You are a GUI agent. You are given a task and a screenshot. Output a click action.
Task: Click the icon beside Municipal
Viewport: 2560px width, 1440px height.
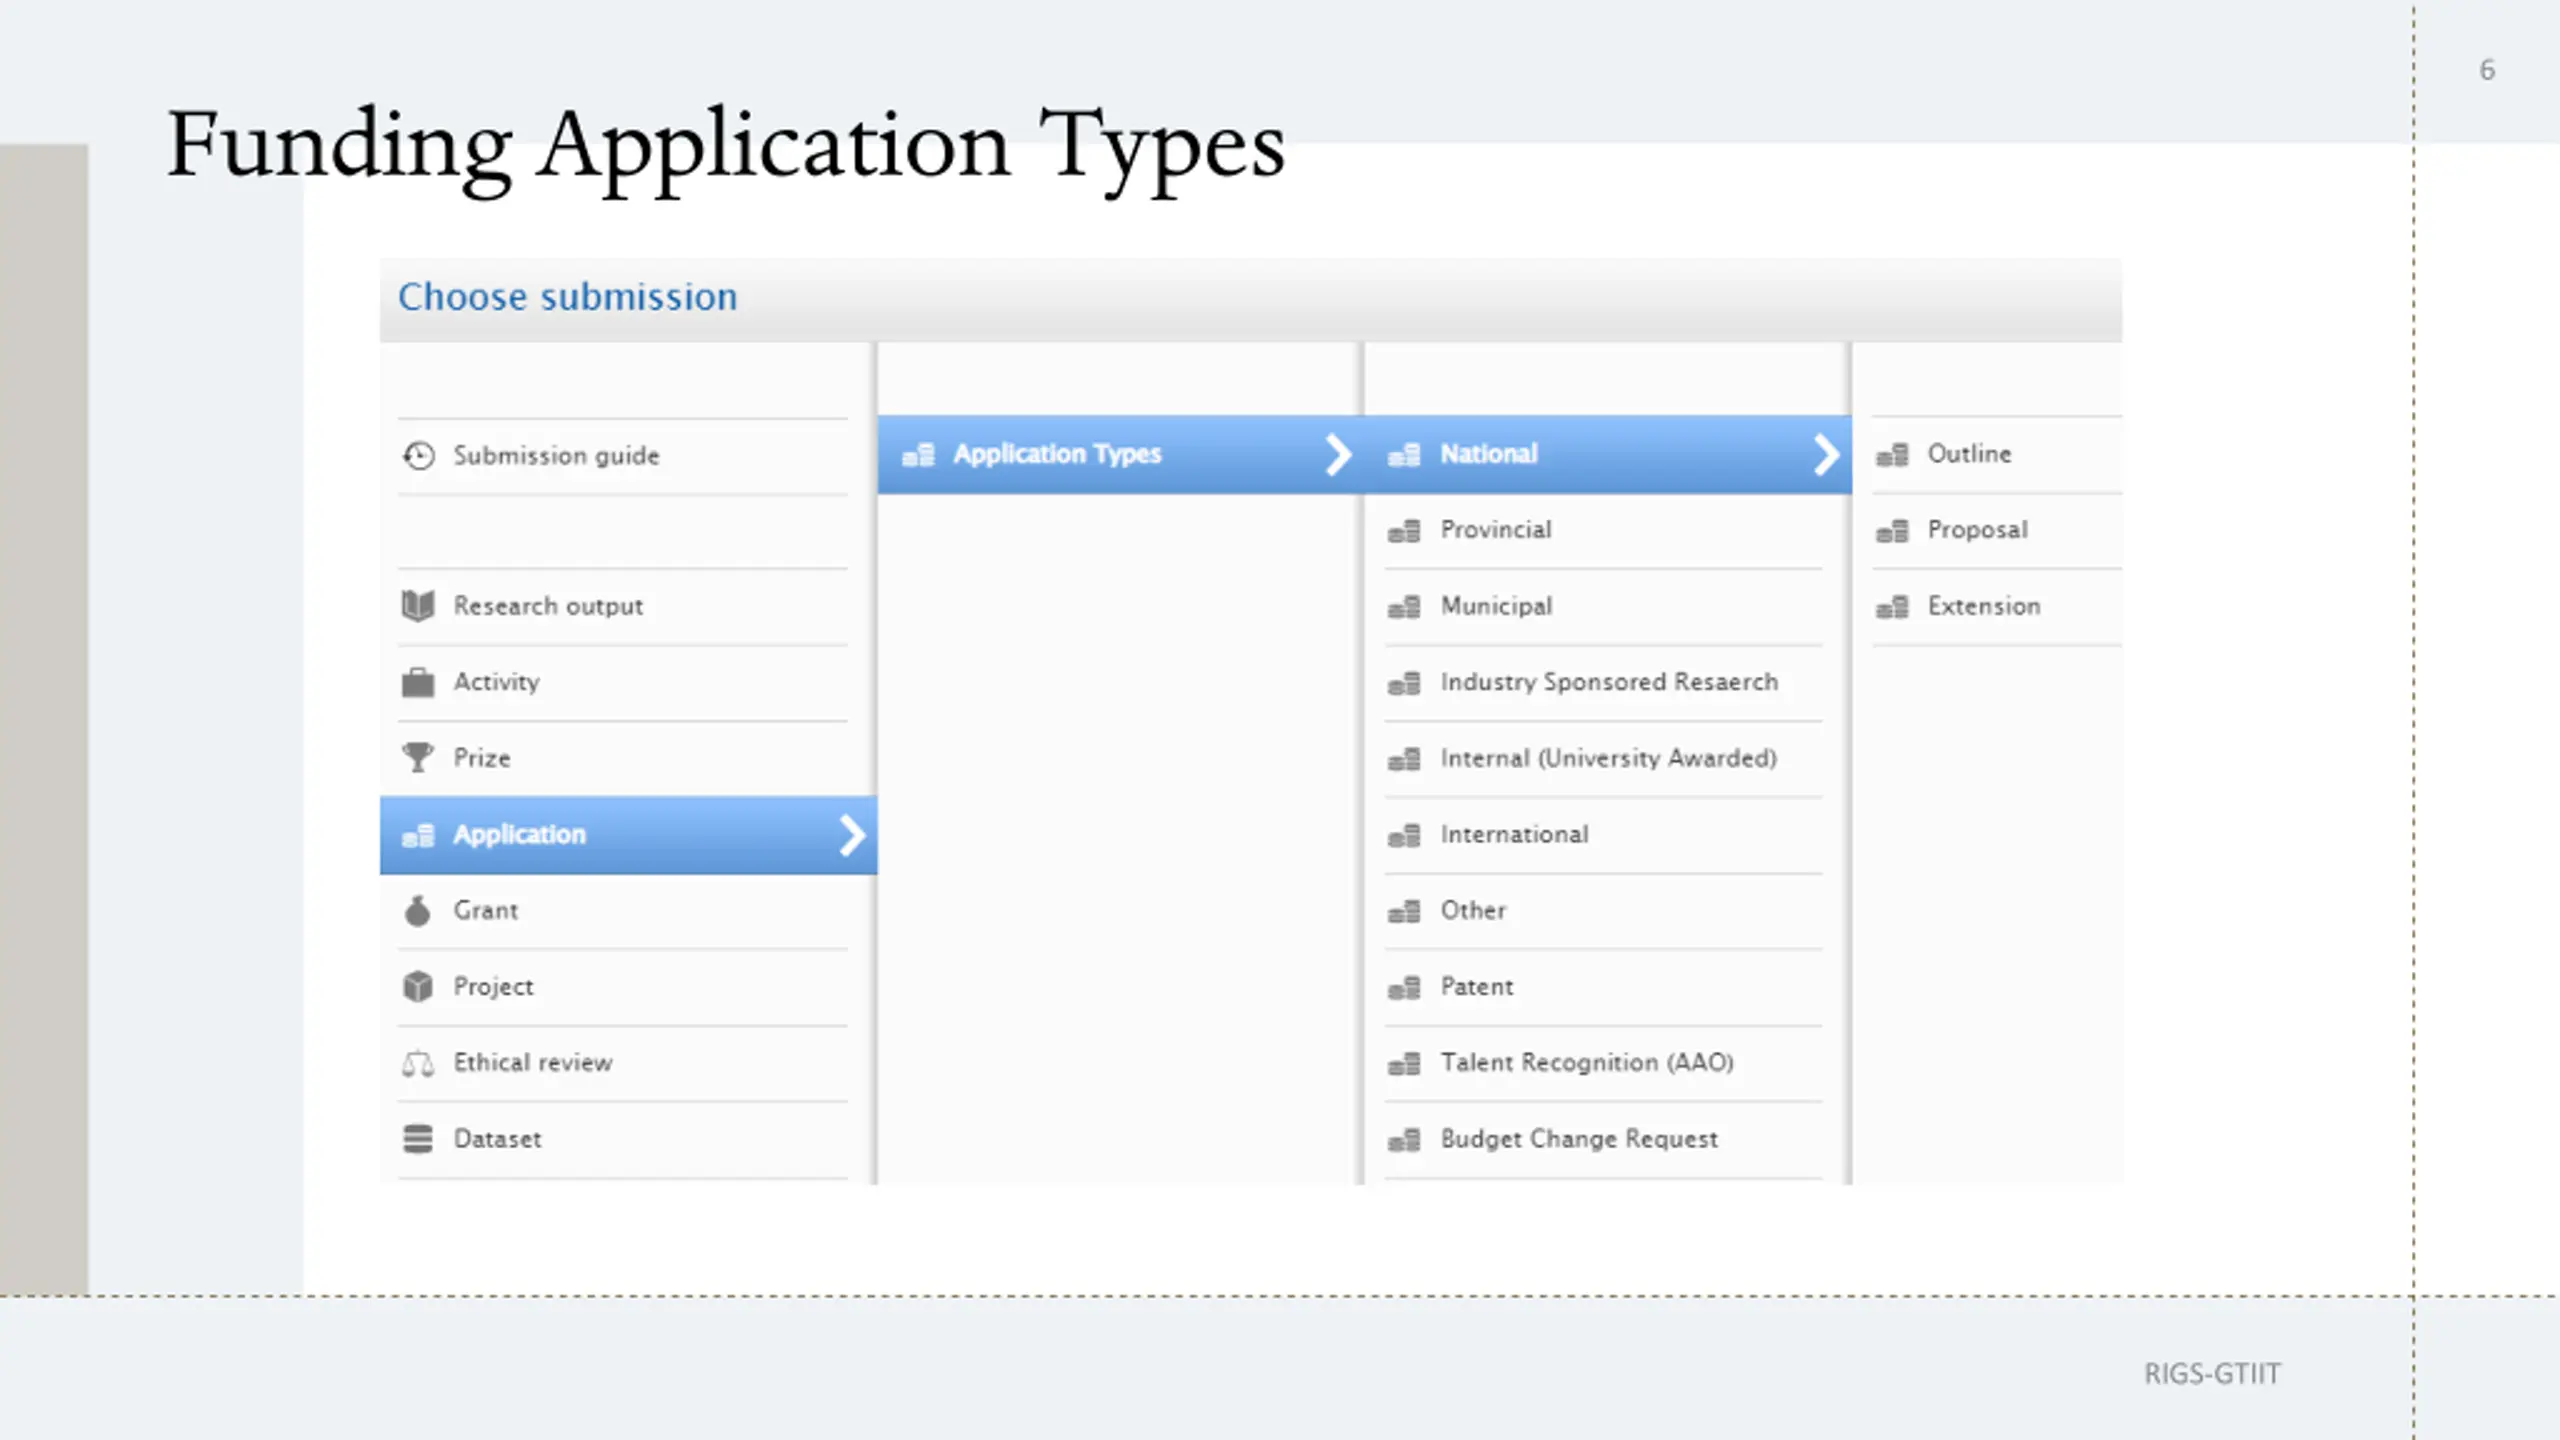pyautogui.click(x=1404, y=607)
